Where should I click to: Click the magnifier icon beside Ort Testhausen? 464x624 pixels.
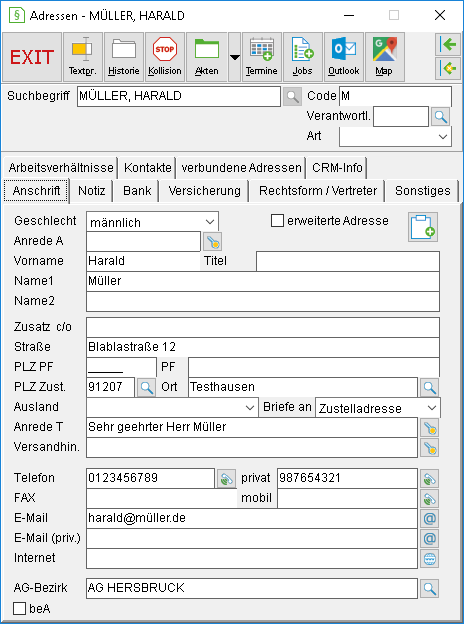(x=429, y=388)
